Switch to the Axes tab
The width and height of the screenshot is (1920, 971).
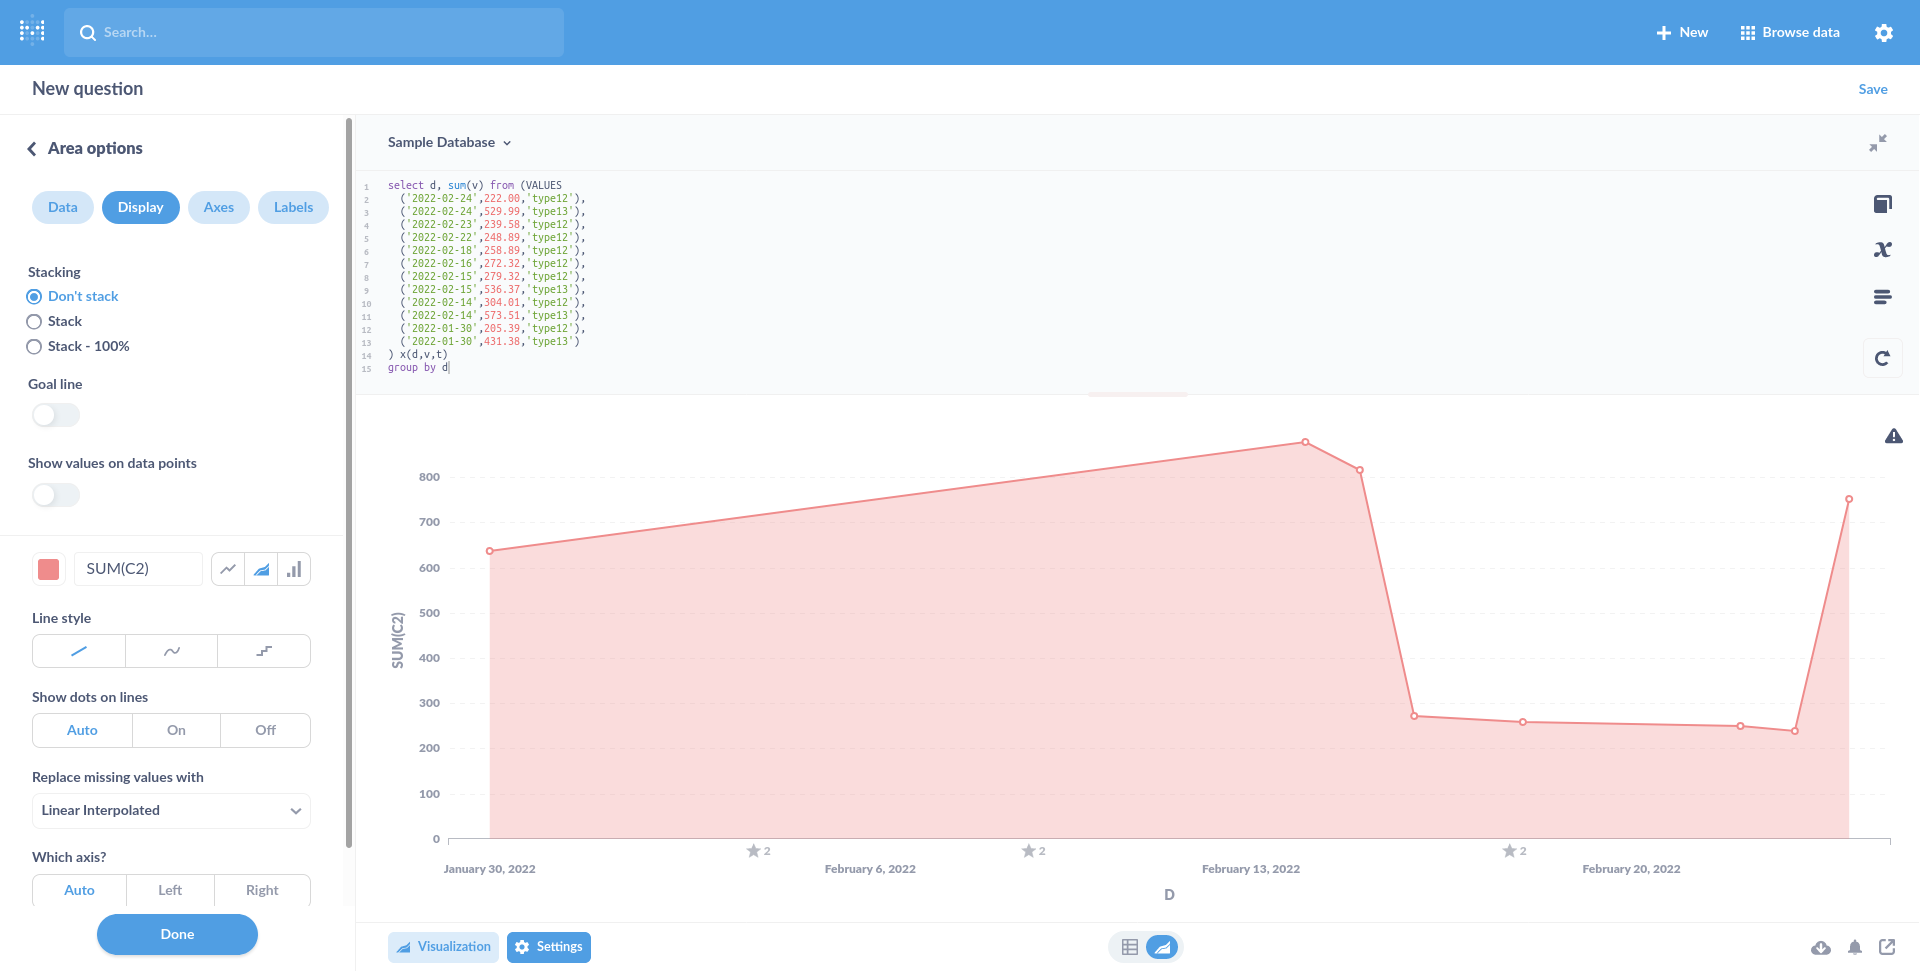click(218, 207)
